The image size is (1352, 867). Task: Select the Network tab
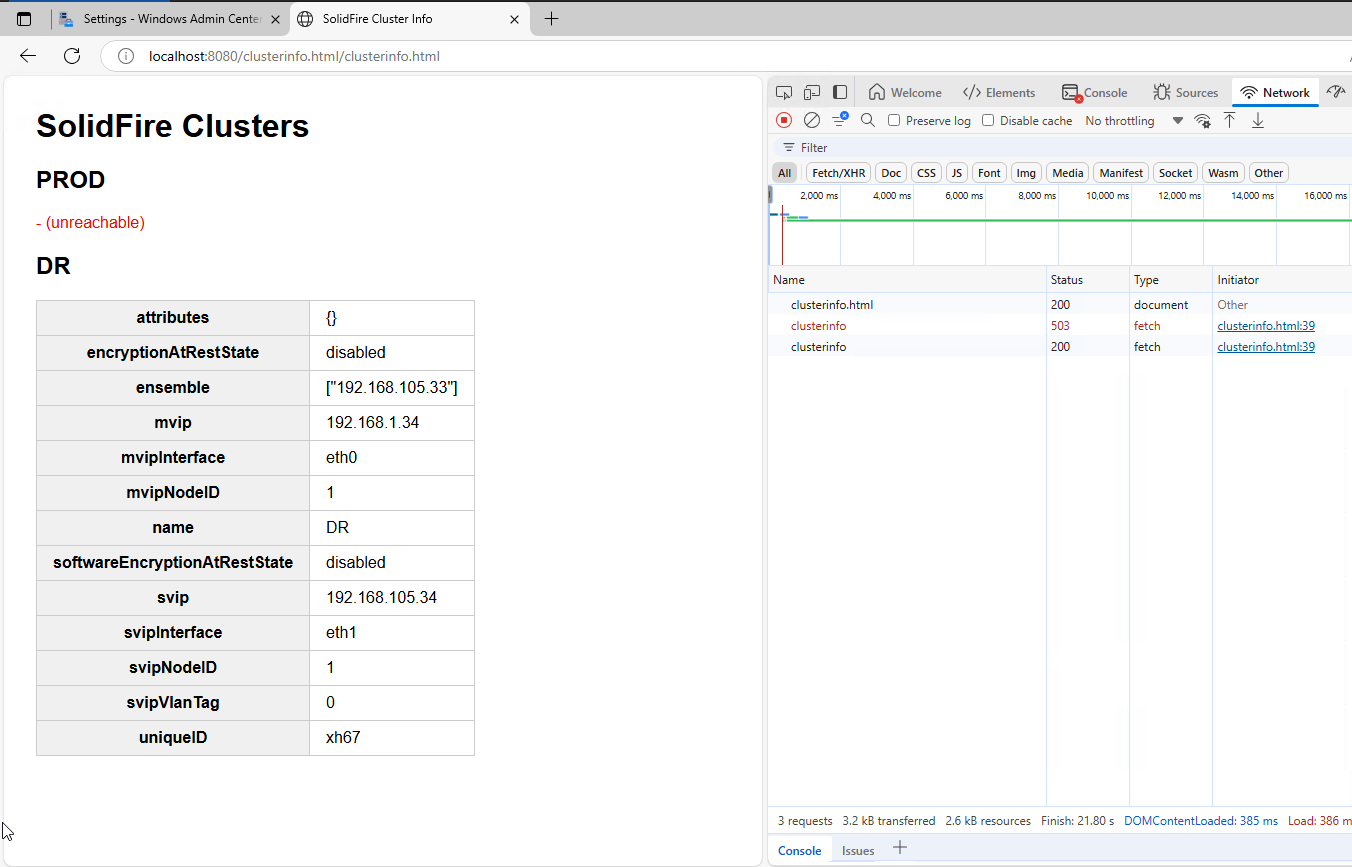click(x=1275, y=92)
